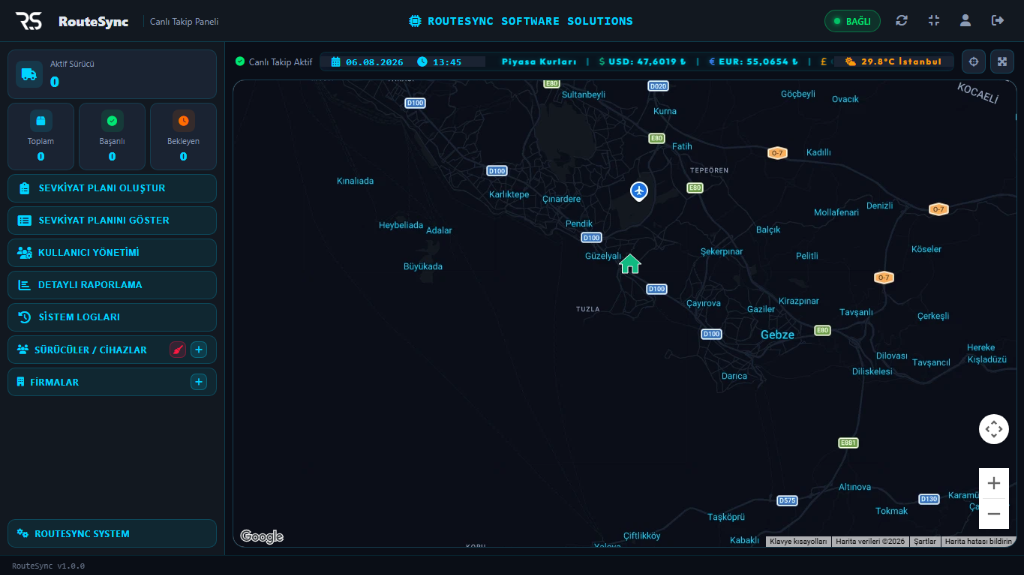Click the EUR: 55,0654 exchange rate

click(754, 61)
